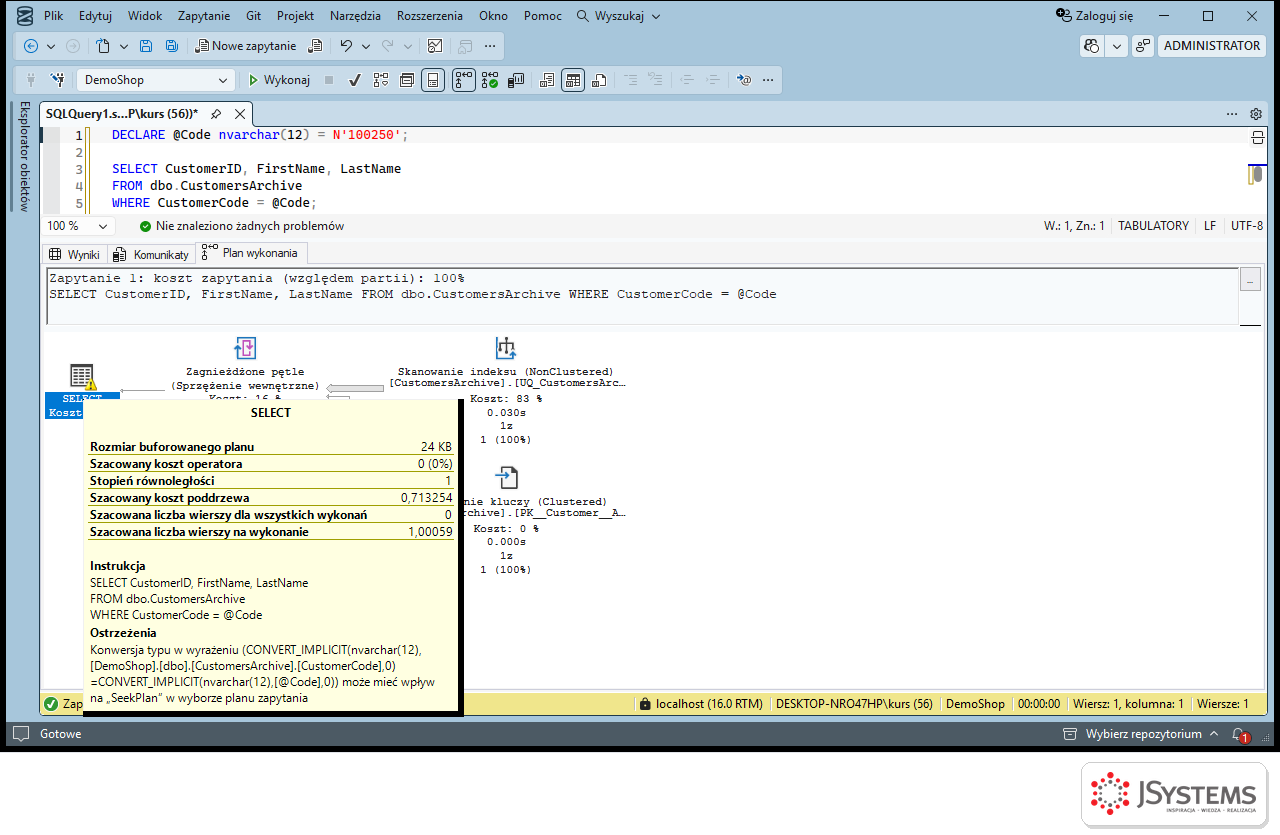This screenshot has width=1280, height=835.
Task: Toggle Results to Grid mode
Action: [573, 80]
